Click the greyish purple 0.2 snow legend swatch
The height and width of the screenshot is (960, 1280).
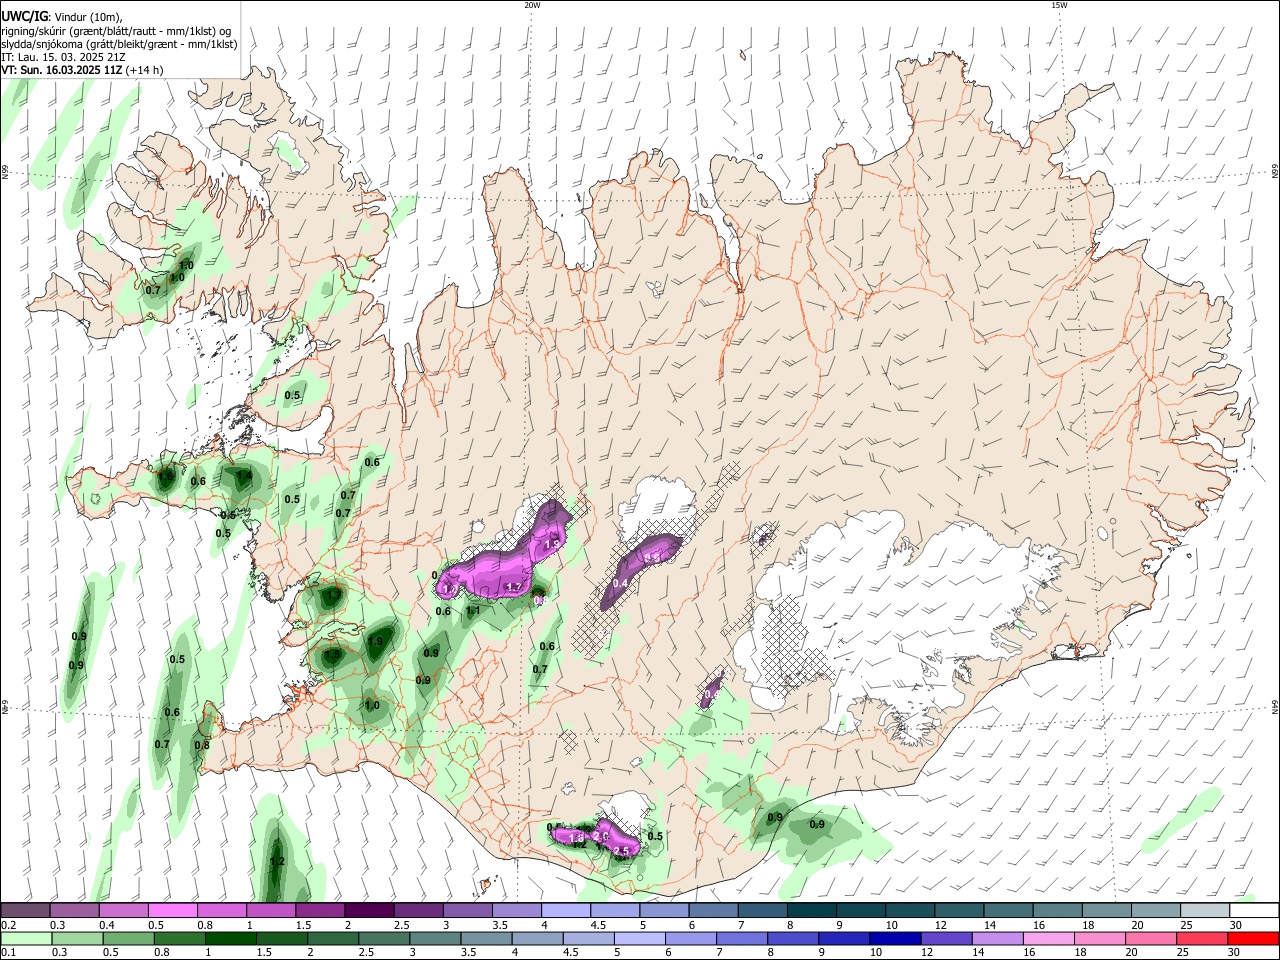point(25,910)
